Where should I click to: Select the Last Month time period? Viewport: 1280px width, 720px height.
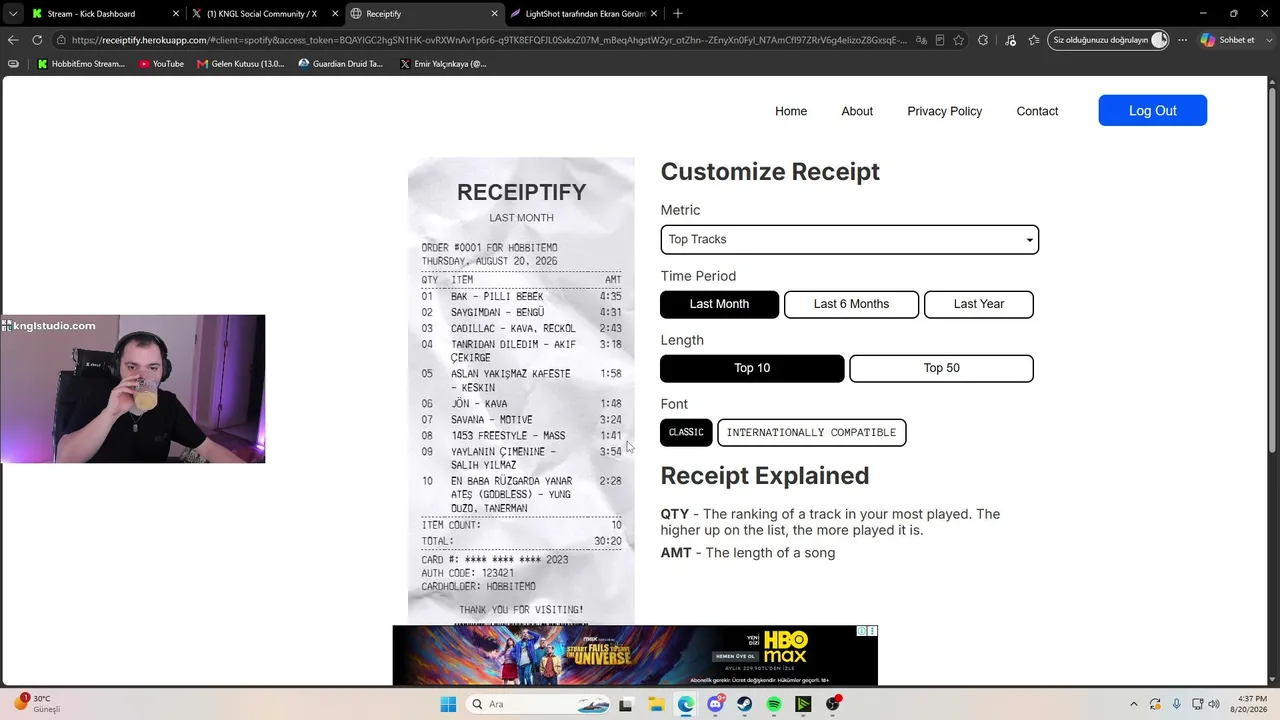(720, 304)
